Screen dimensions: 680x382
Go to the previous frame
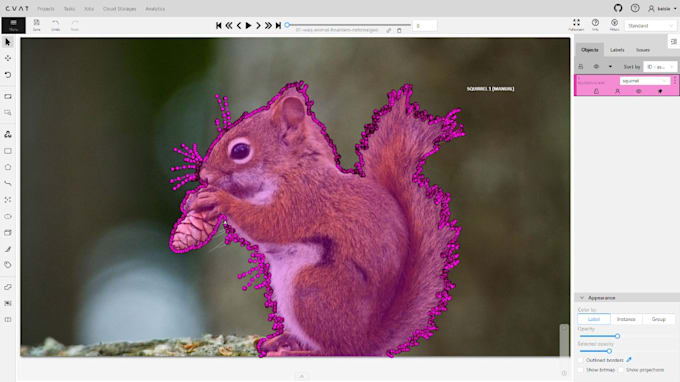[x=239, y=26]
